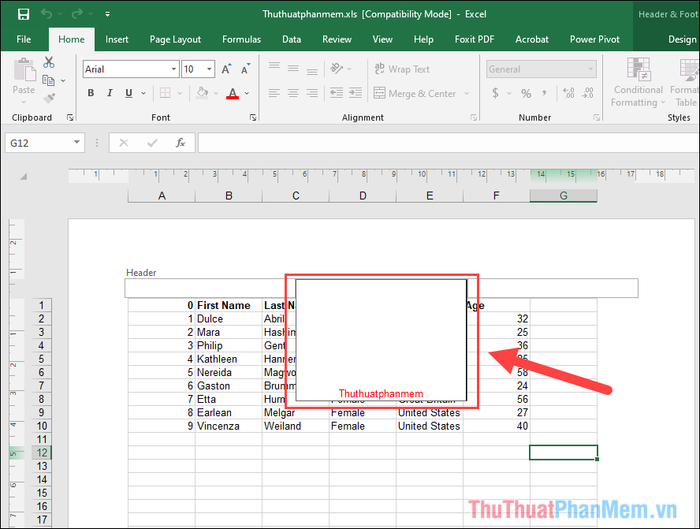Click the Cut scissors icon
This screenshot has width=700, height=529.
pyautogui.click(x=49, y=62)
